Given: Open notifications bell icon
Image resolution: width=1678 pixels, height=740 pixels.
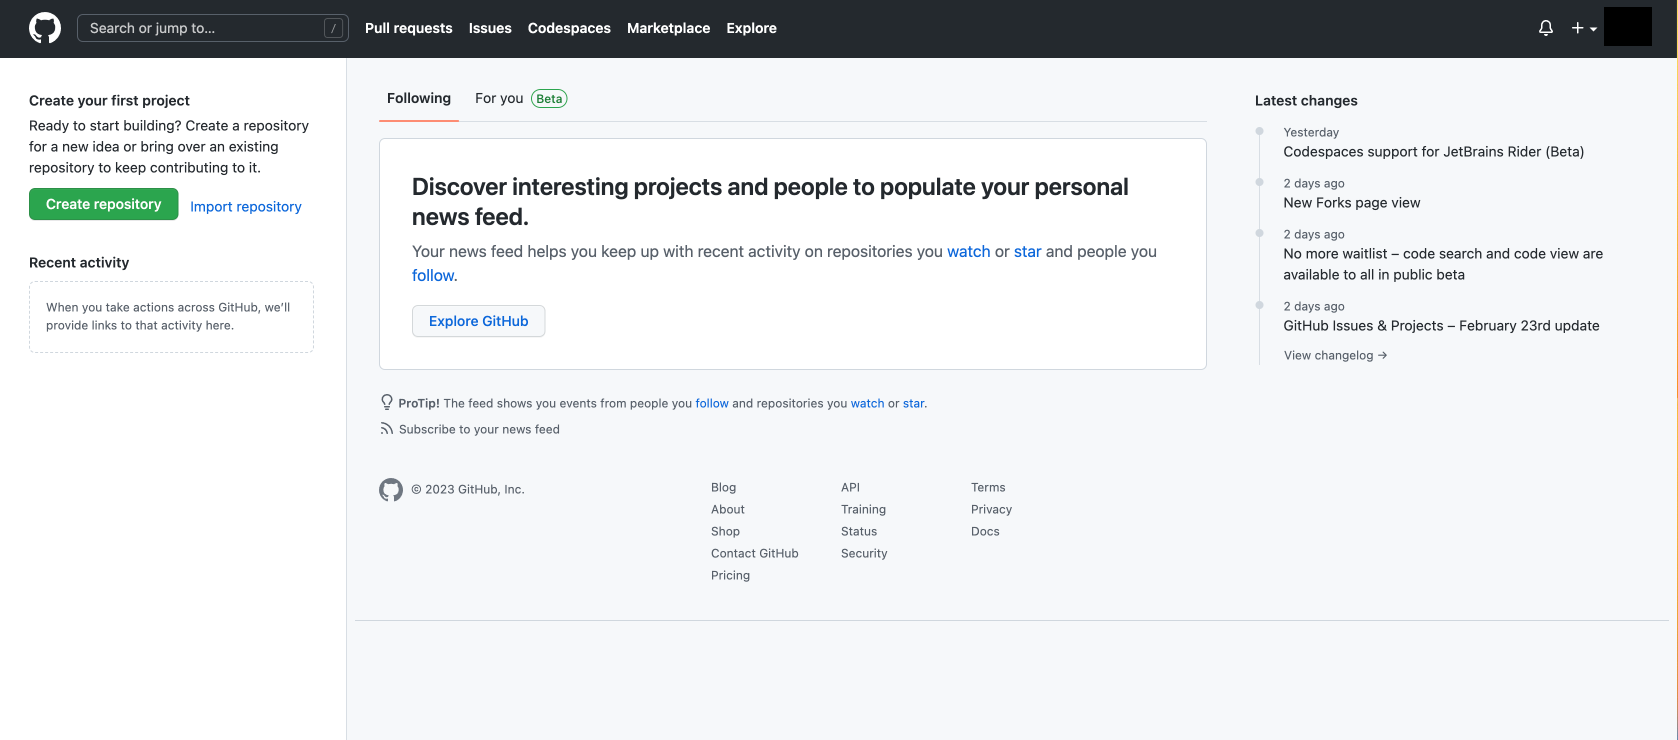Looking at the screenshot, I should pyautogui.click(x=1546, y=28).
